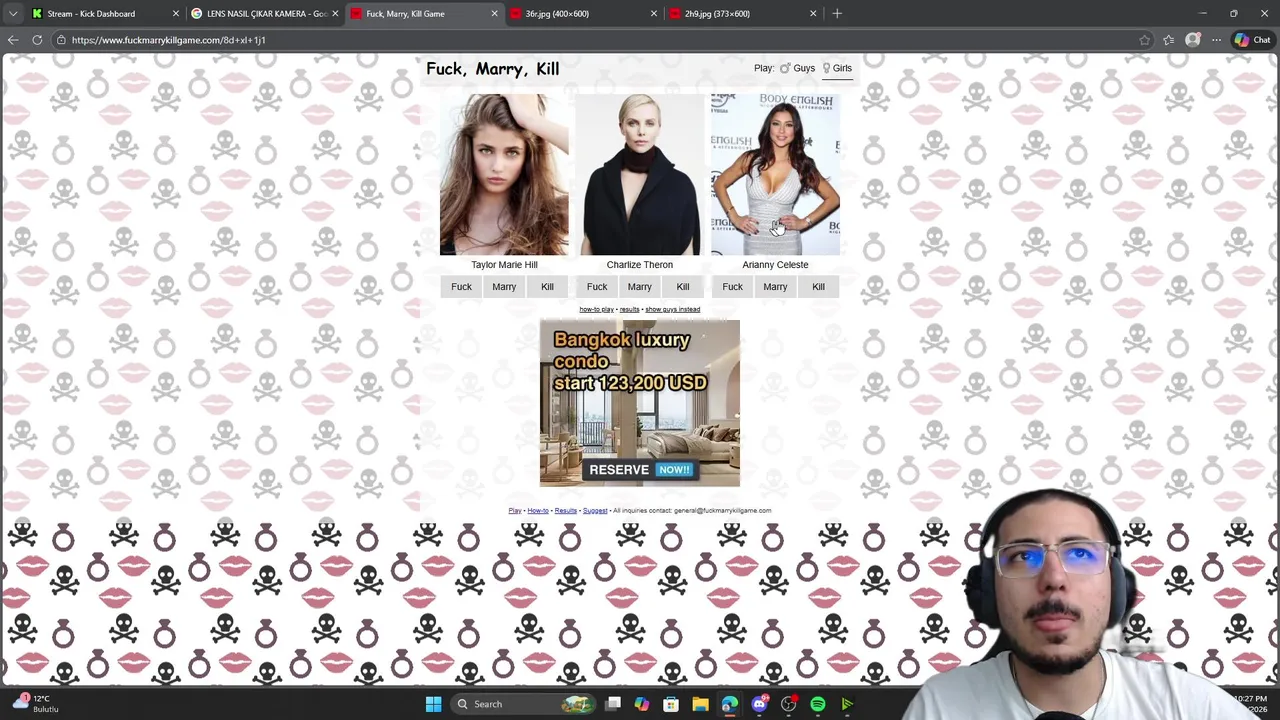Screen dimensions: 1280x720
Task: Reload the current page
Action: click(37, 40)
